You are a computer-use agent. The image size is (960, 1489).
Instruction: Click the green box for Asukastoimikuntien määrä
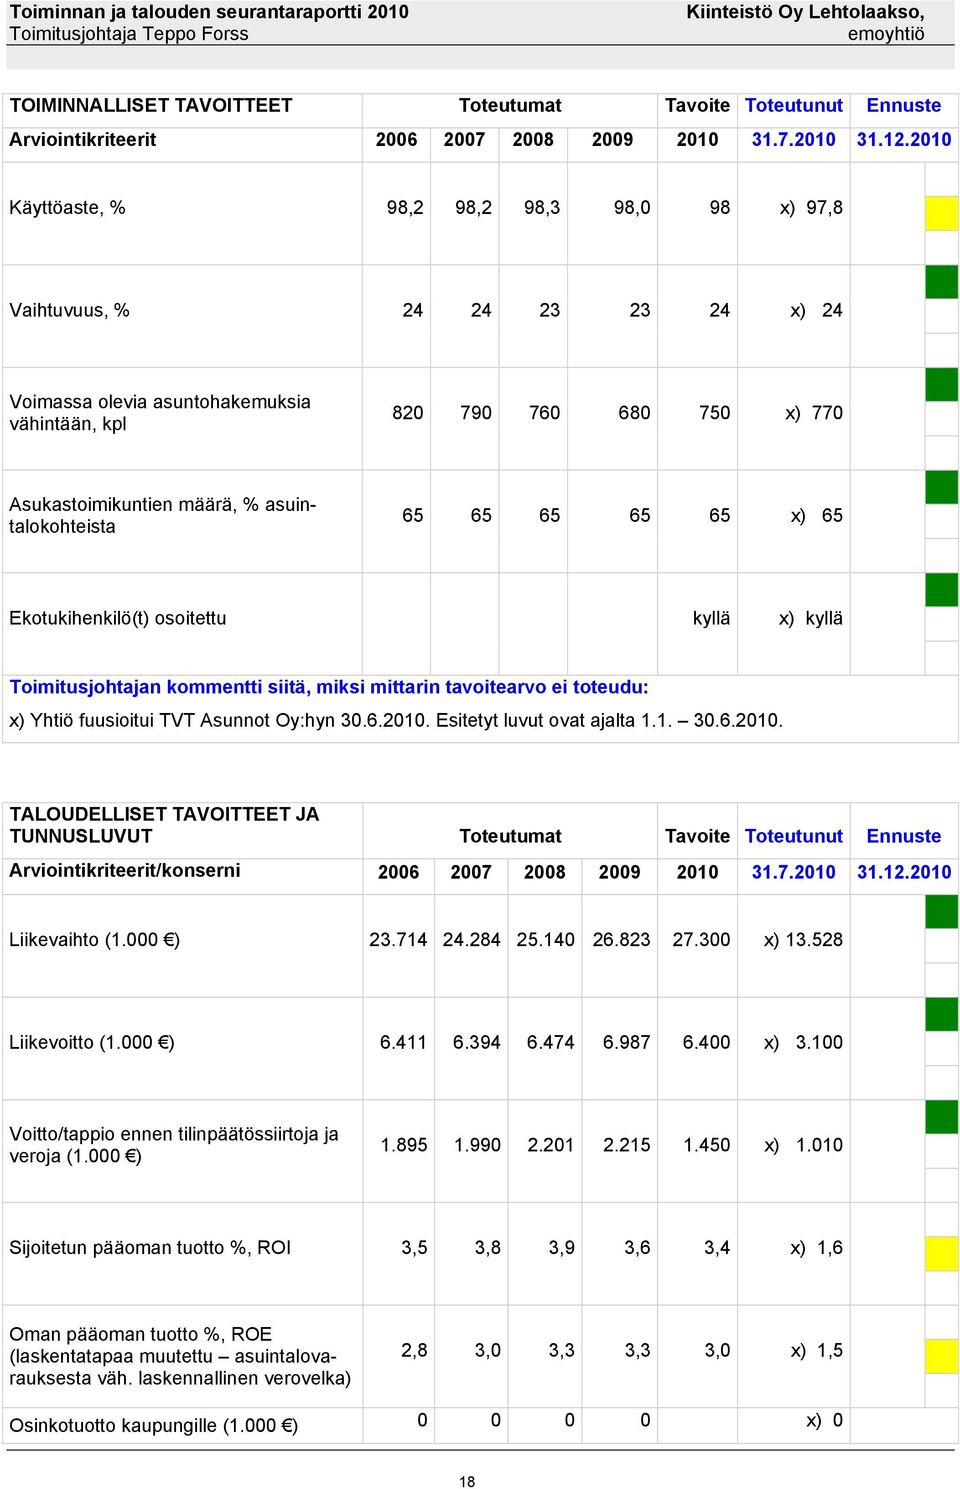(941, 487)
